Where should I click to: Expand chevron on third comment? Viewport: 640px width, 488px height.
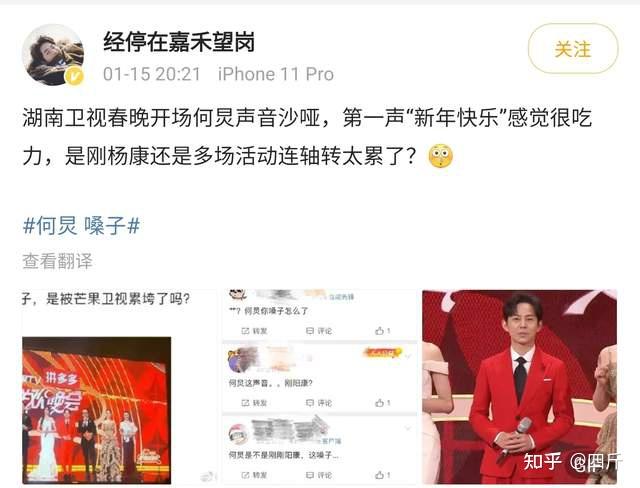pyautogui.click(x=408, y=429)
